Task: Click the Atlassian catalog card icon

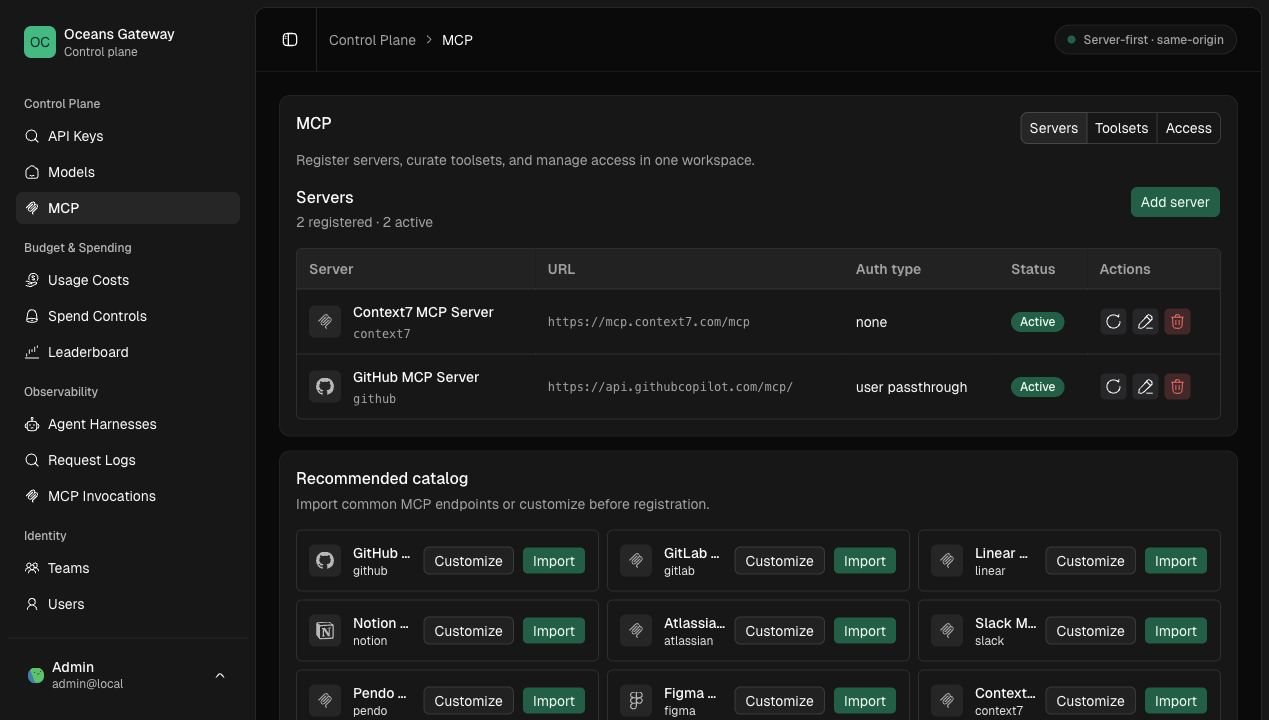Action: pos(636,631)
